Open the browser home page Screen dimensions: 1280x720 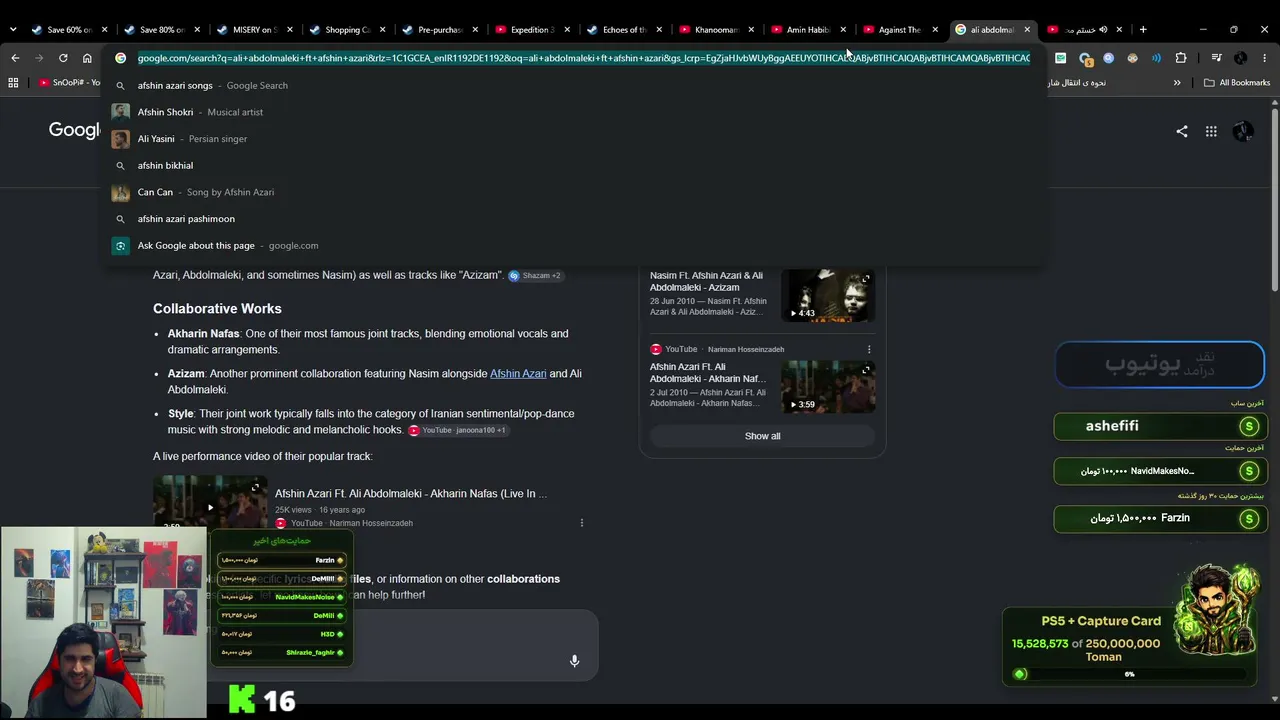pos(87,58)
